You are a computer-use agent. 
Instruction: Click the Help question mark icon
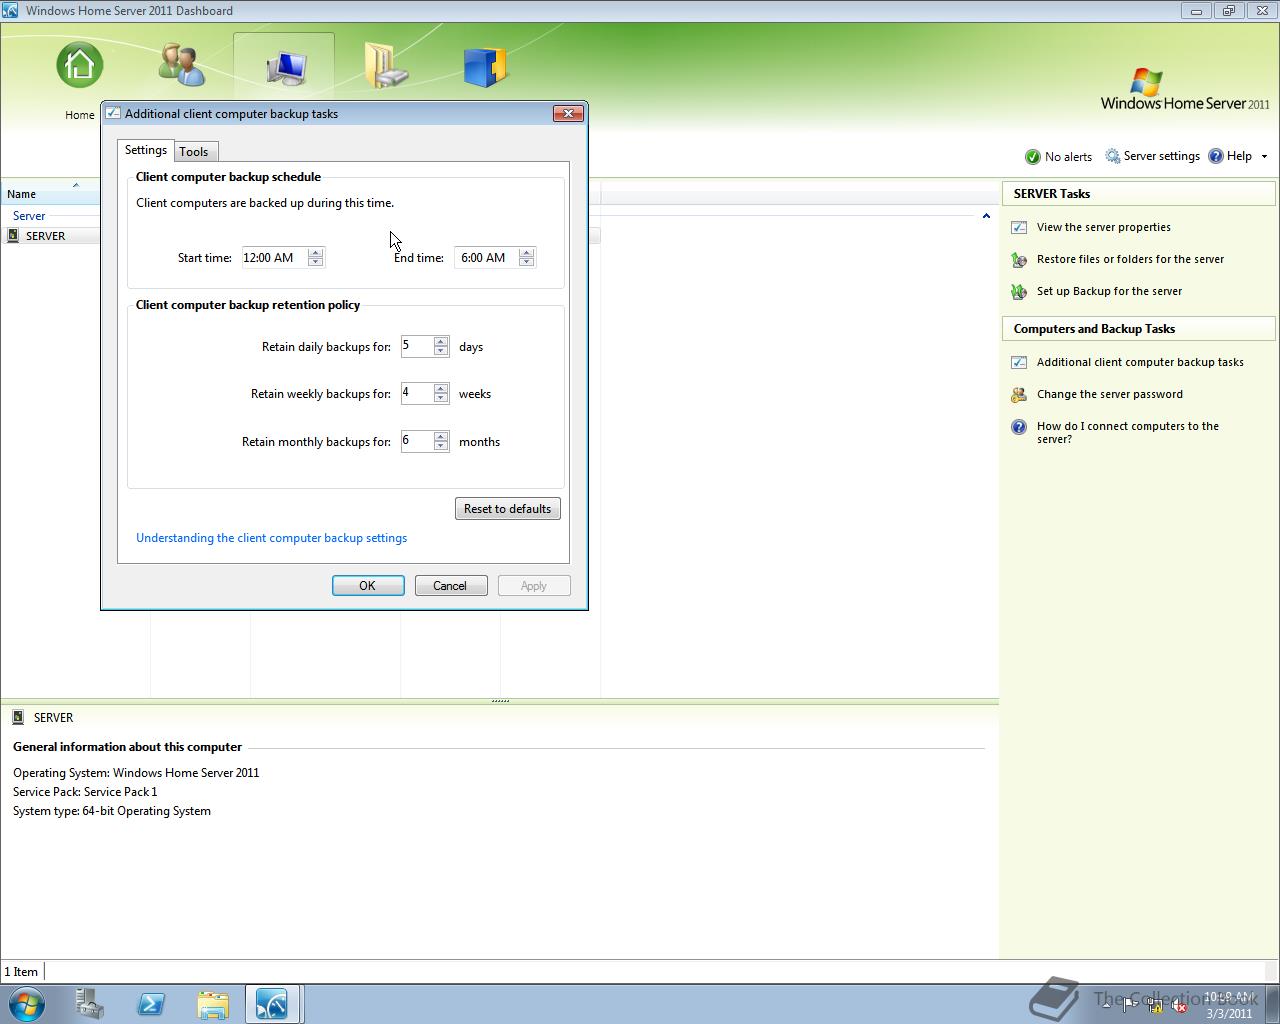tap(1216, 156)
